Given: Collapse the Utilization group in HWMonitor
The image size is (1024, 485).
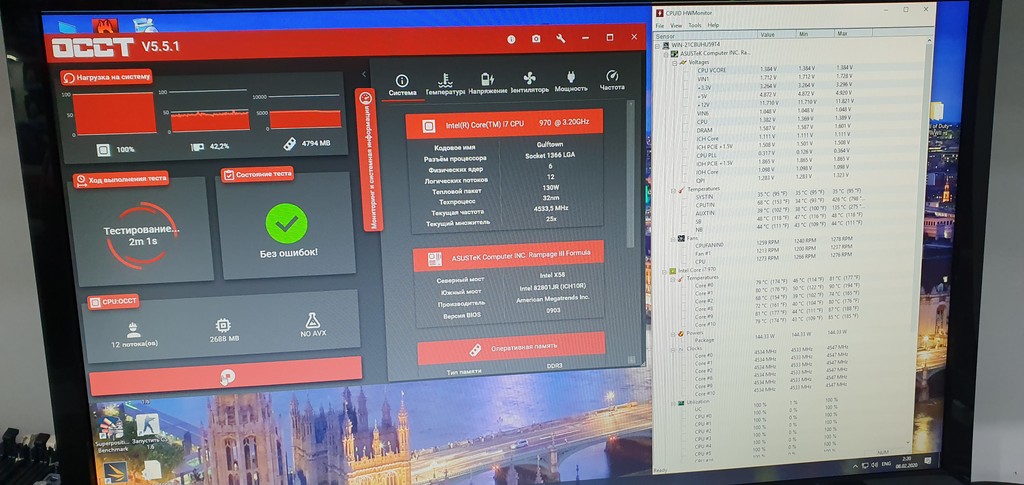Looking at the screenshot, I should [x=671, y=403].
